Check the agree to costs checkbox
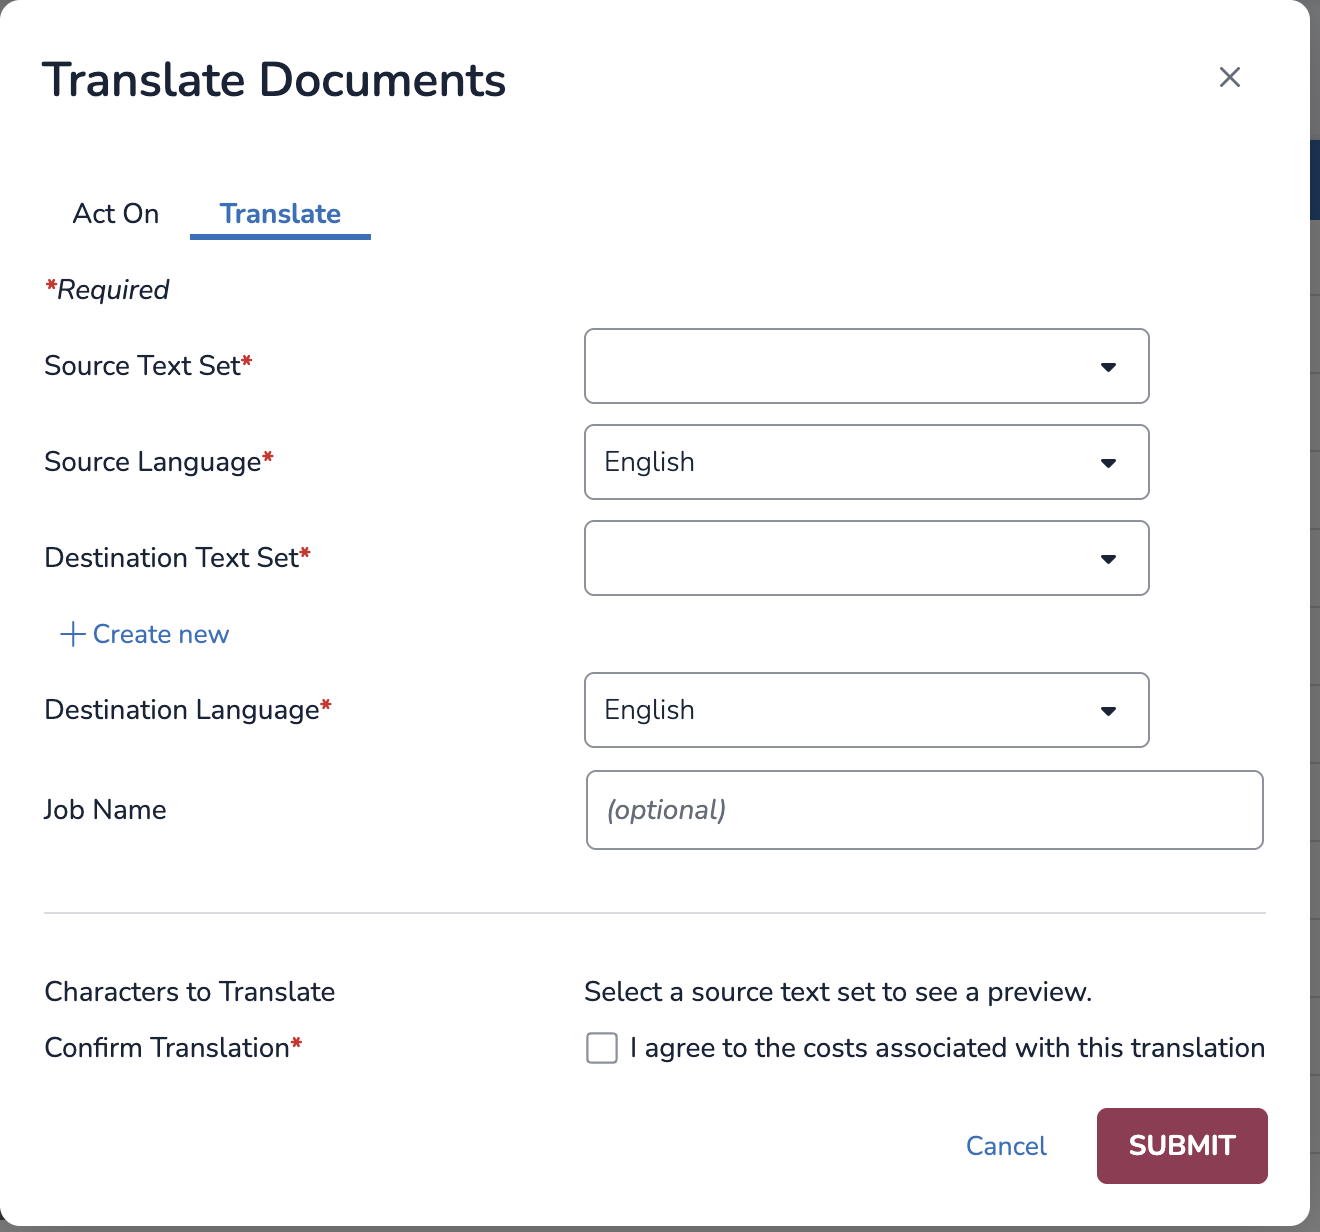Viewport: 1320px width, 1232px height. click(x=602, y=1048)
